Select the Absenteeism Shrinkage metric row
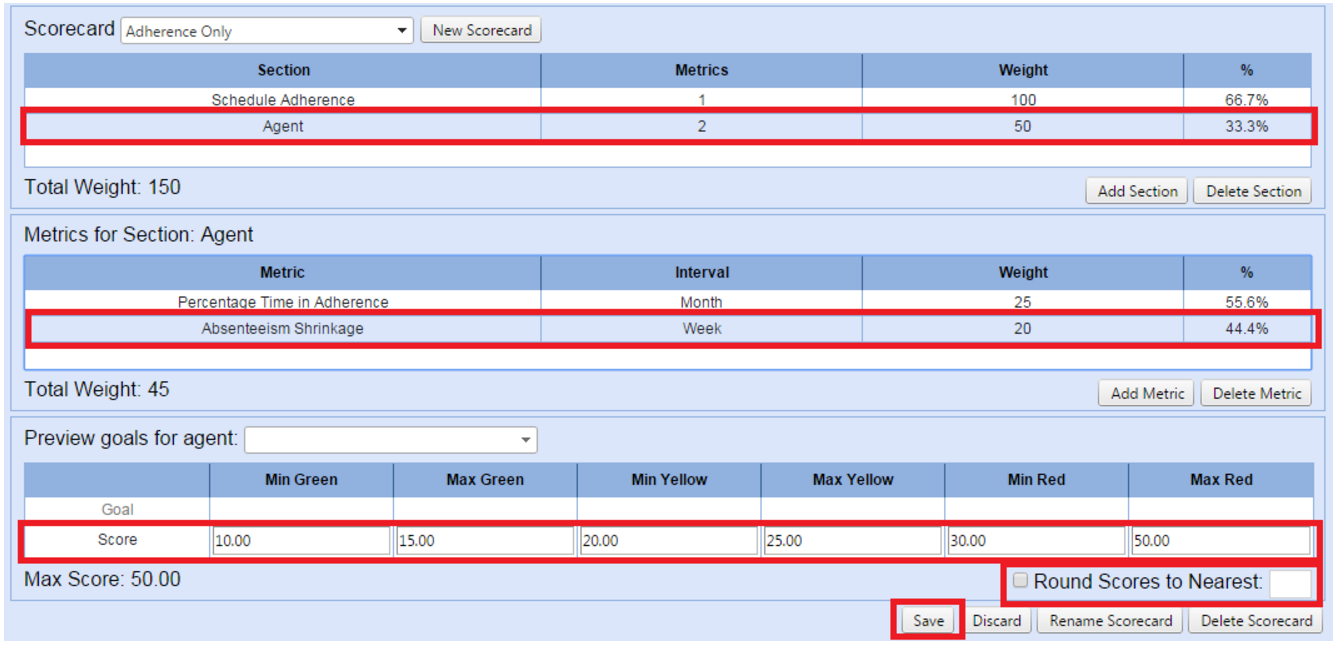Viewport: 1336px width, 646px height. pyautogui.click(x=283, y=328)
